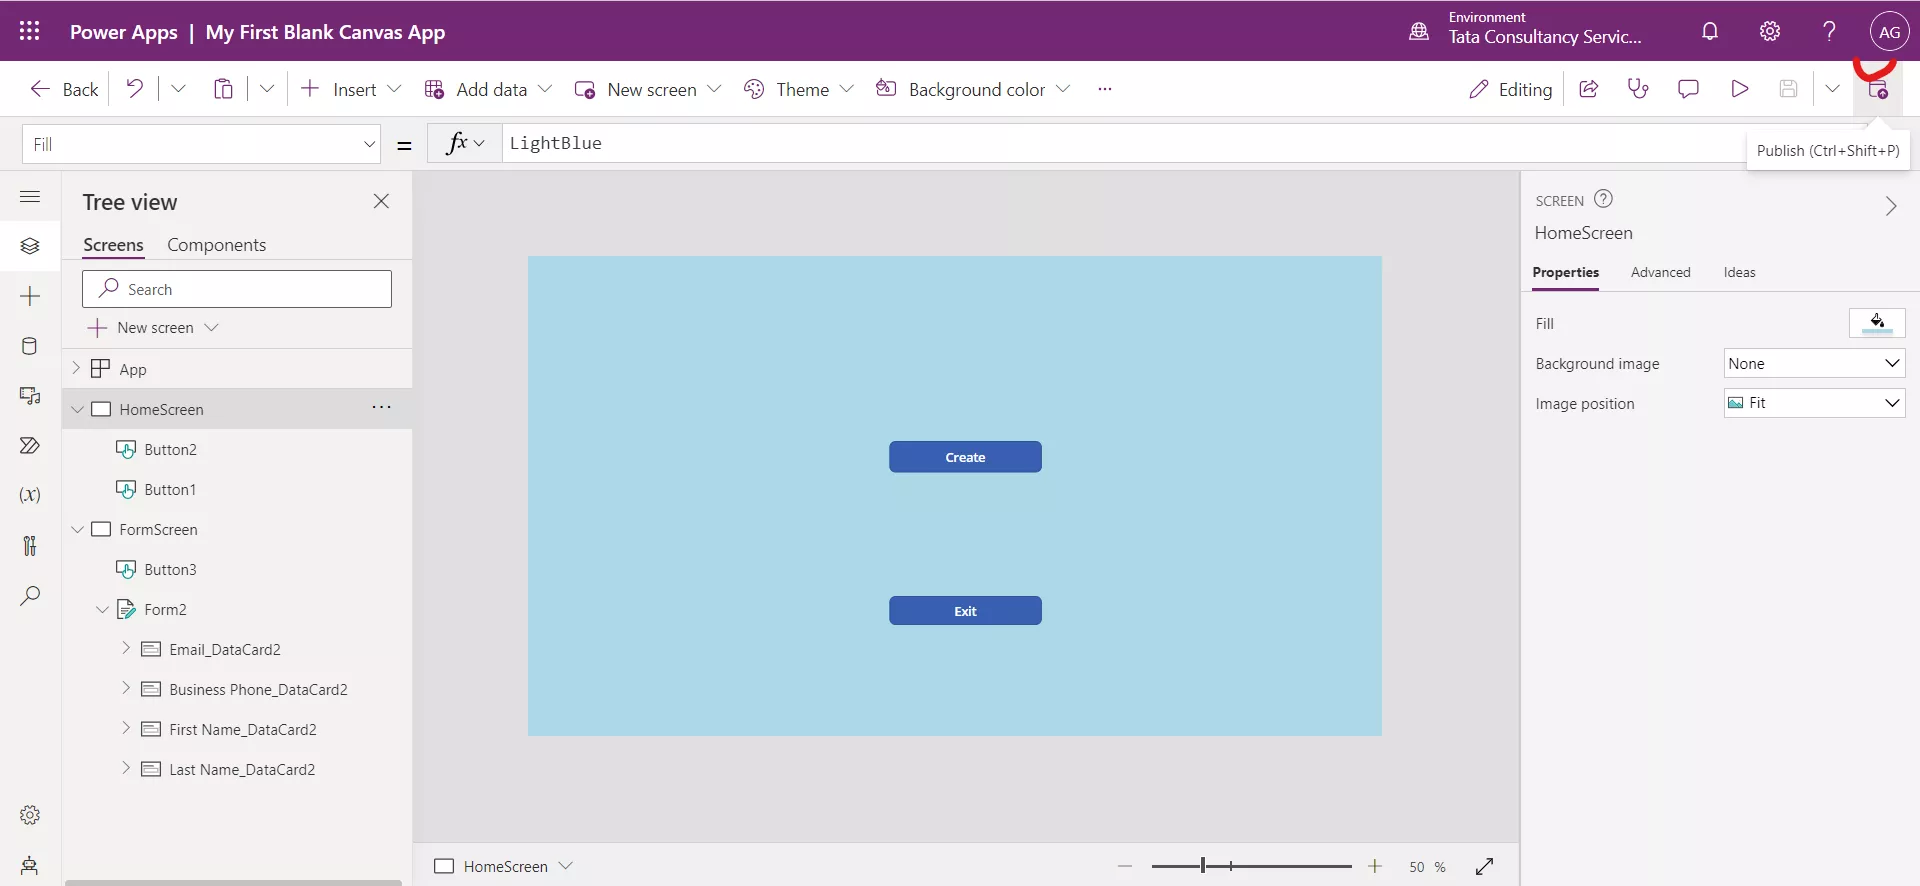1920x886 pixels.
Task: Click the Publish icon
Action: pyautogui.click(x=1878, y=89)
